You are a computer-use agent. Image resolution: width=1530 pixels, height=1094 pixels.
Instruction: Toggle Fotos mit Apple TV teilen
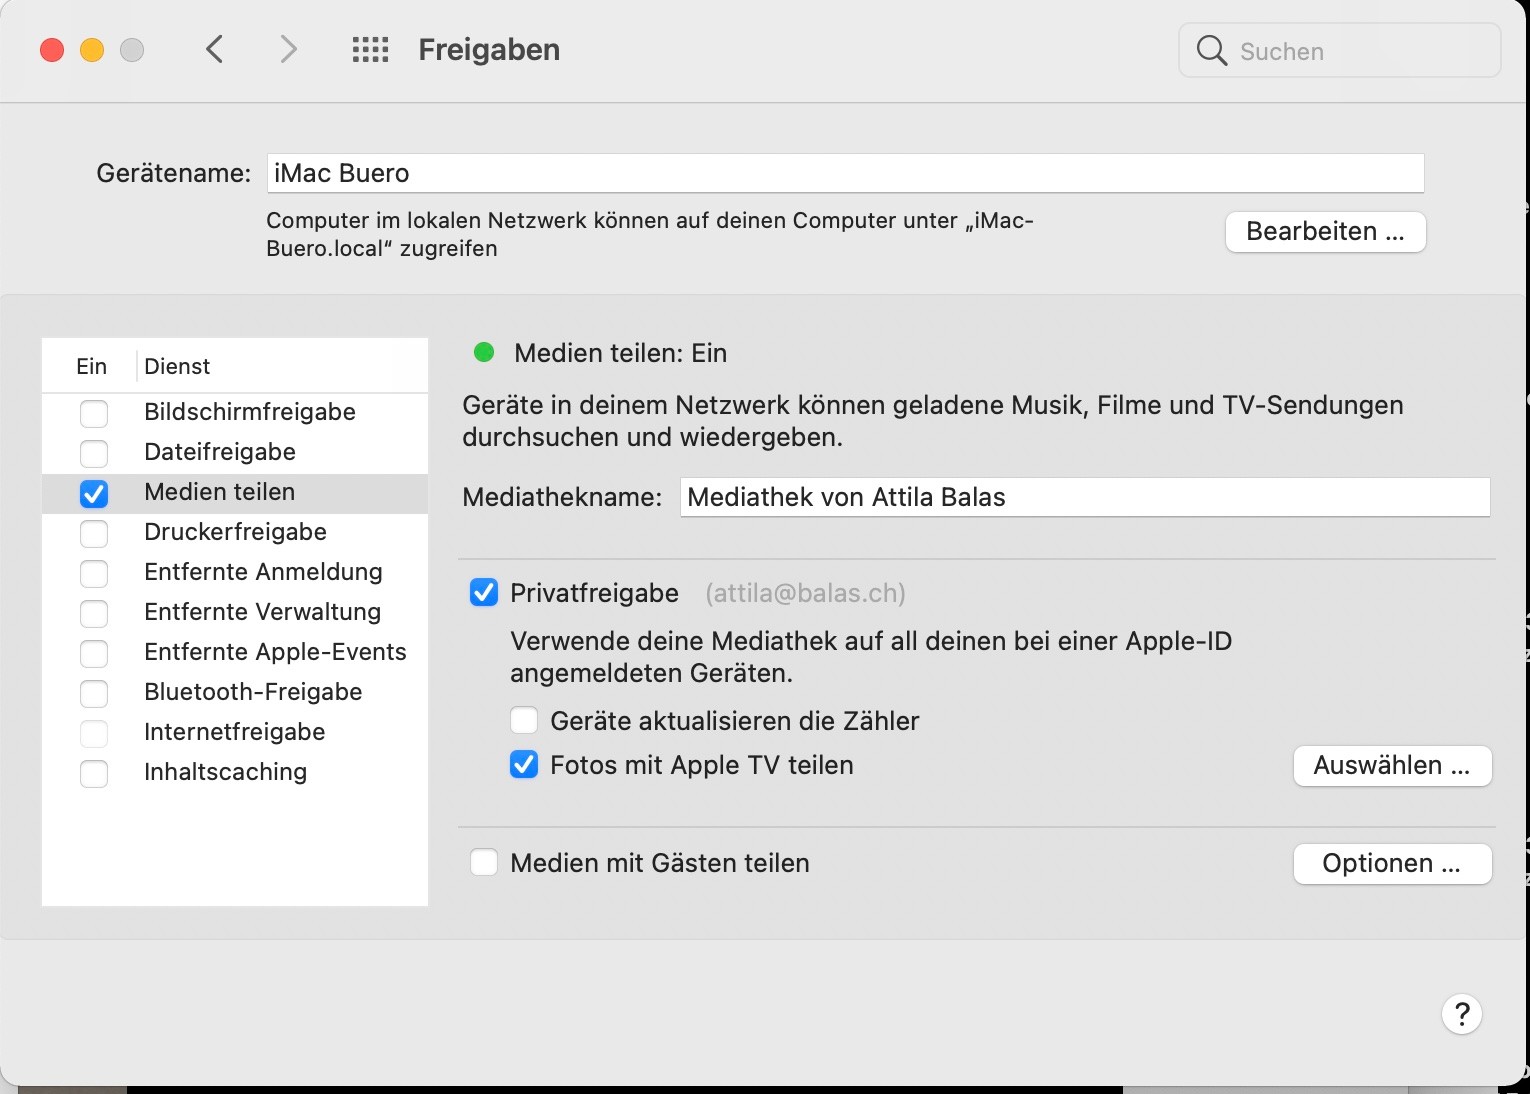click(x=524, y=765)
